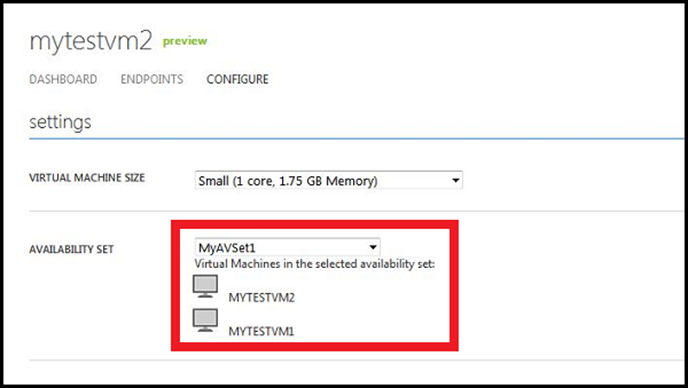Open the ENDPOINTS tab

152,79
